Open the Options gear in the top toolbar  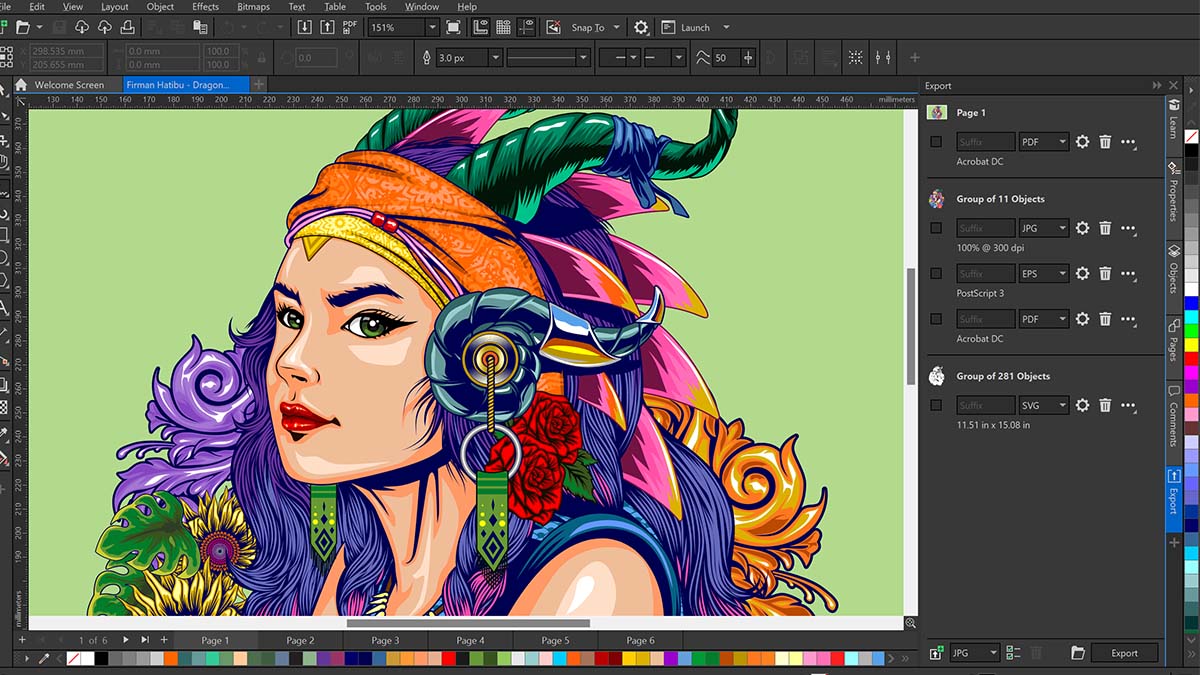click(641, 27)
